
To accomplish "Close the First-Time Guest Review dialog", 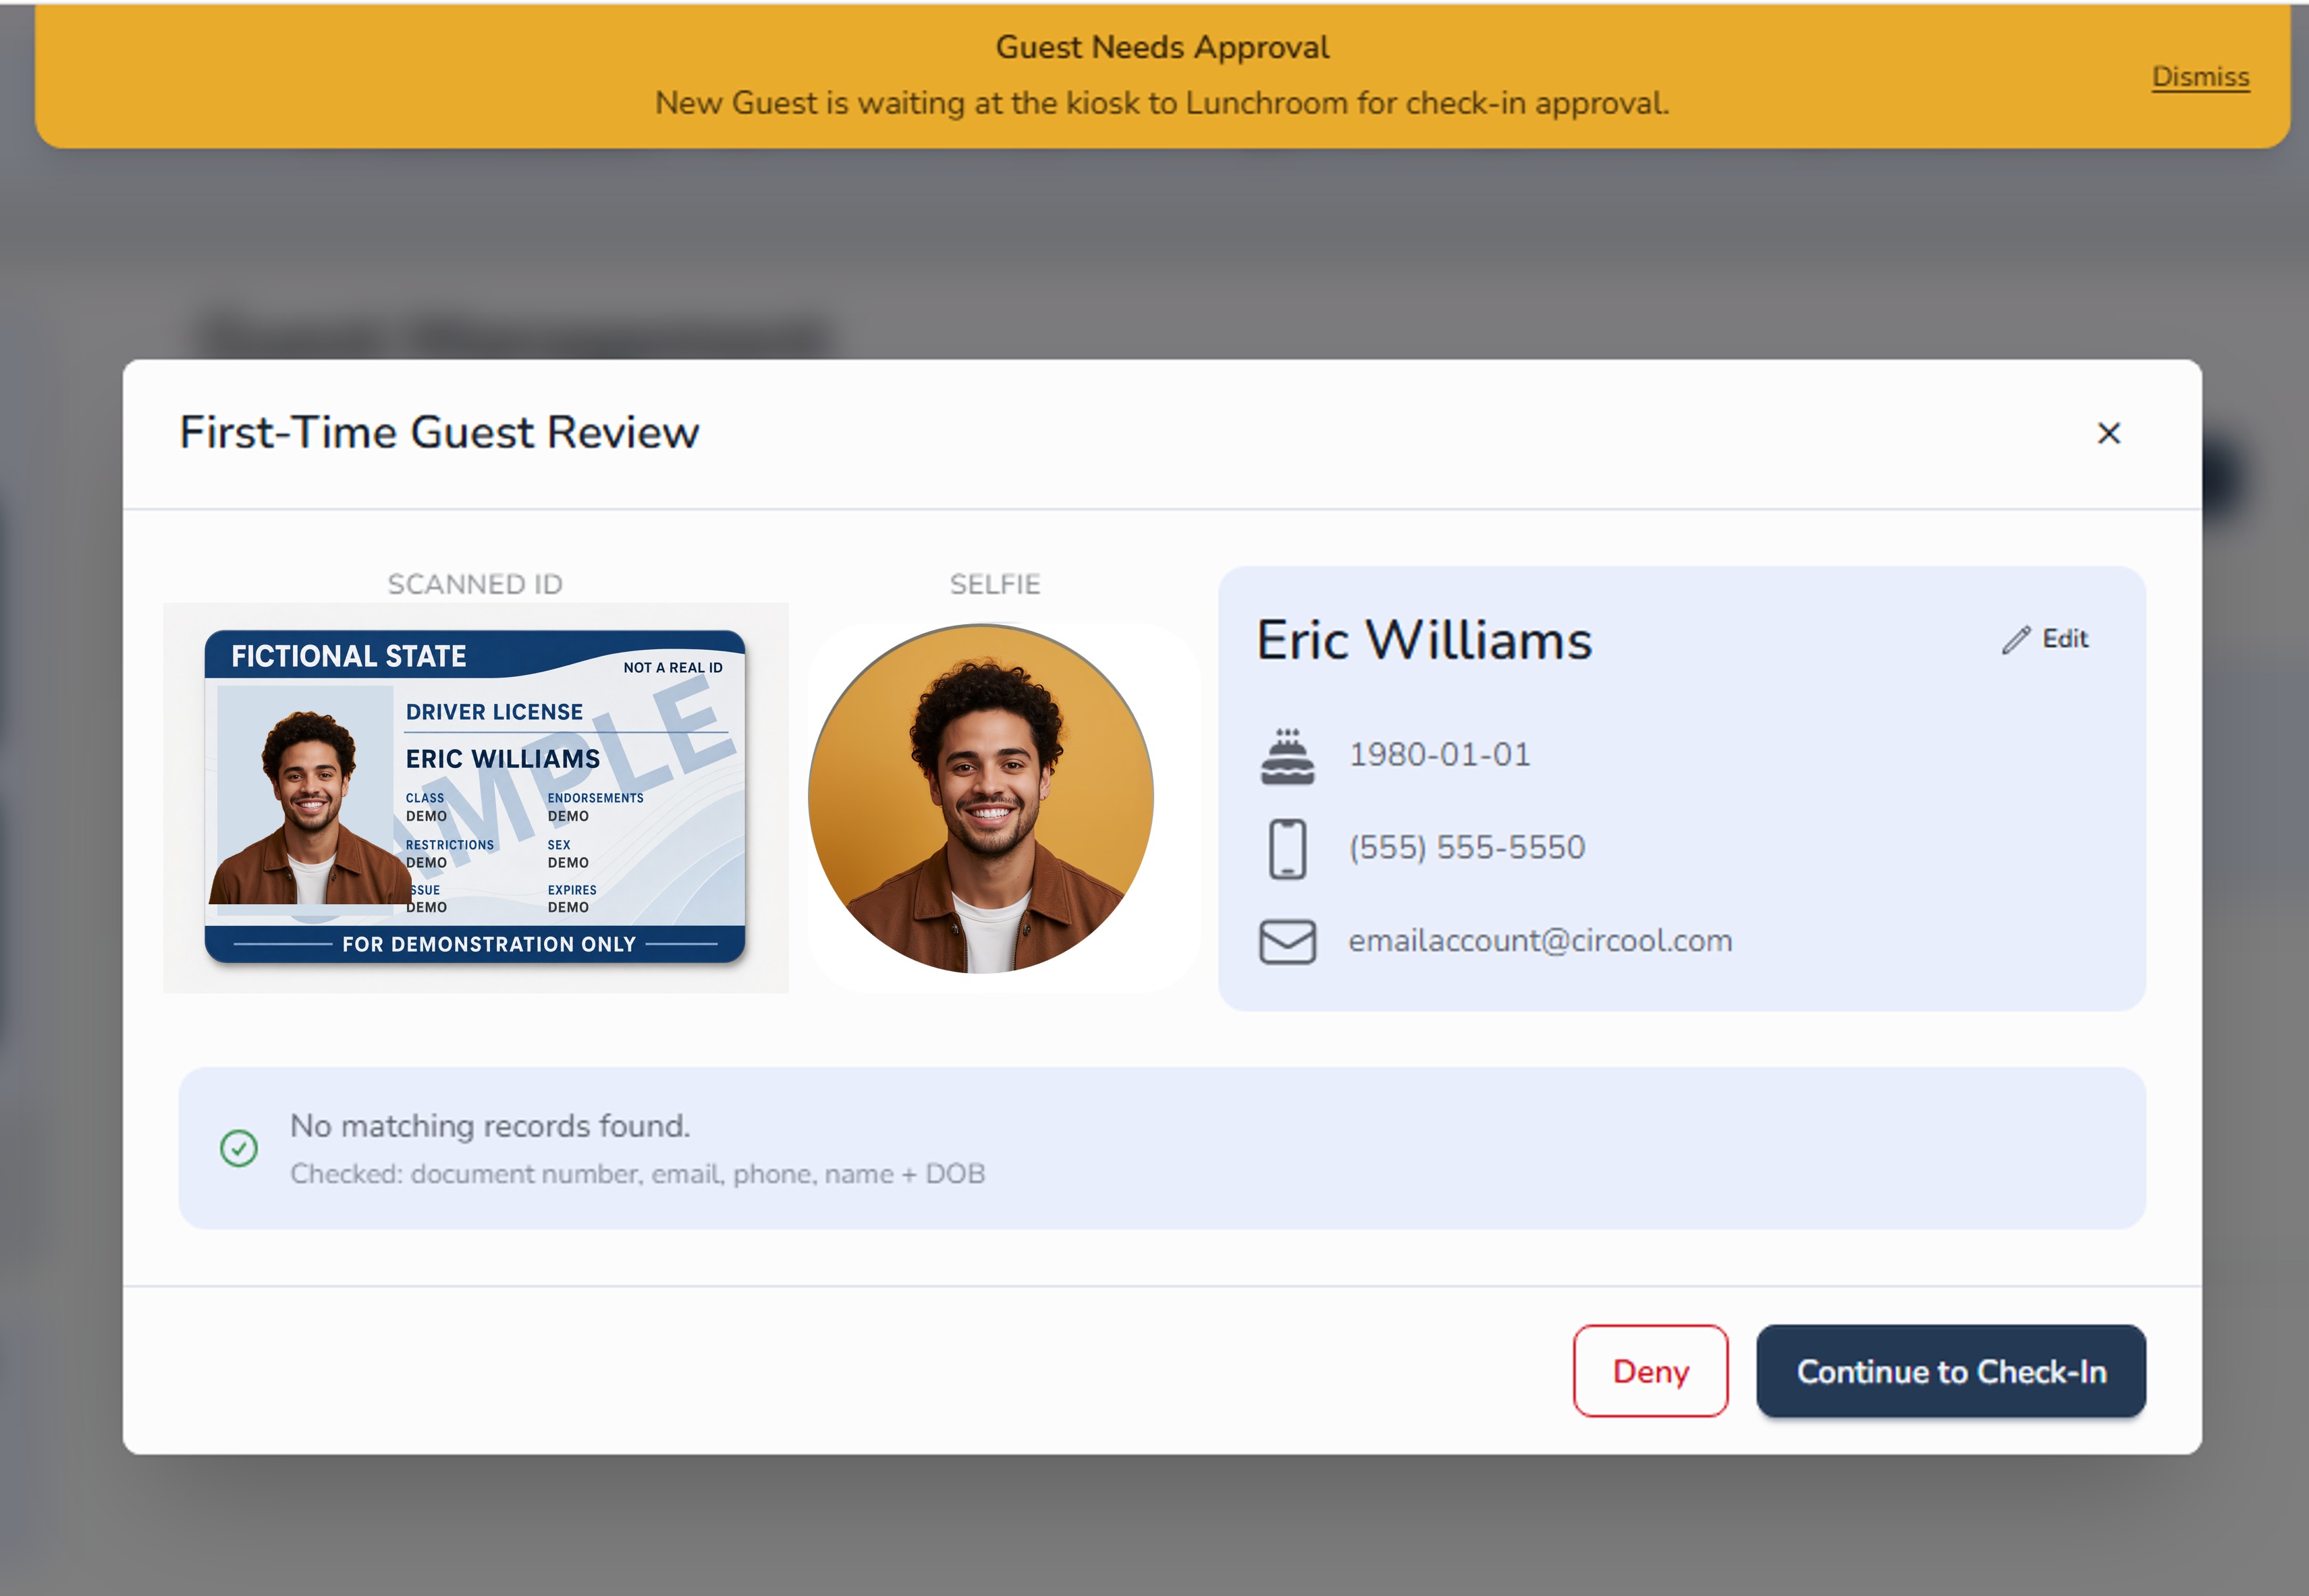I will coord(2108,433).
